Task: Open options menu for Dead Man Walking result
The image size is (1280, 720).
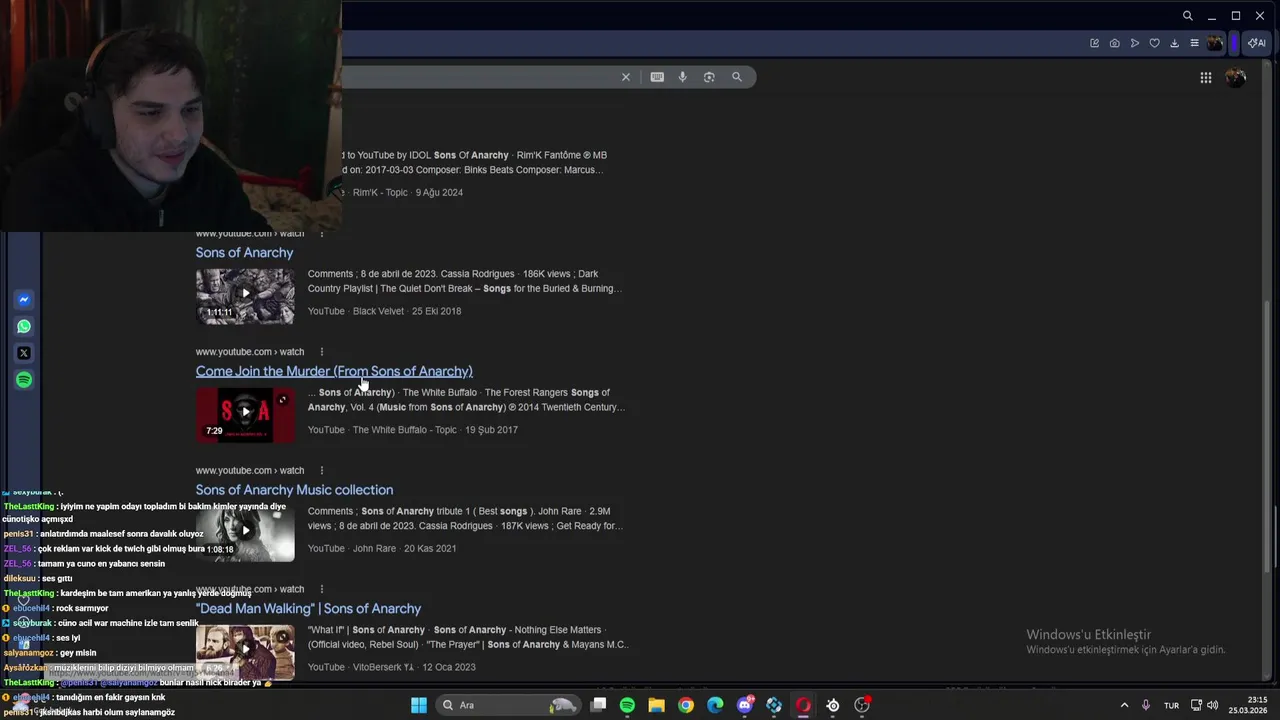Action: click(322, 589)
